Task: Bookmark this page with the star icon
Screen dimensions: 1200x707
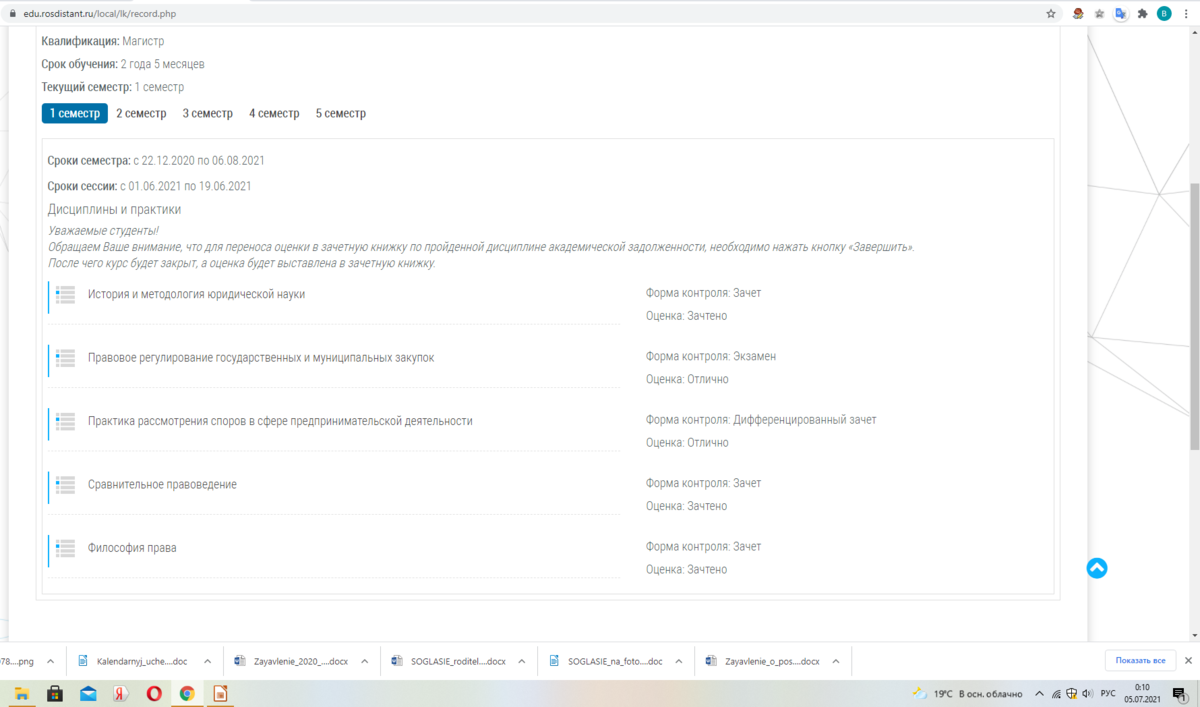Action: pyautogui.click(x=1051, y=14)
